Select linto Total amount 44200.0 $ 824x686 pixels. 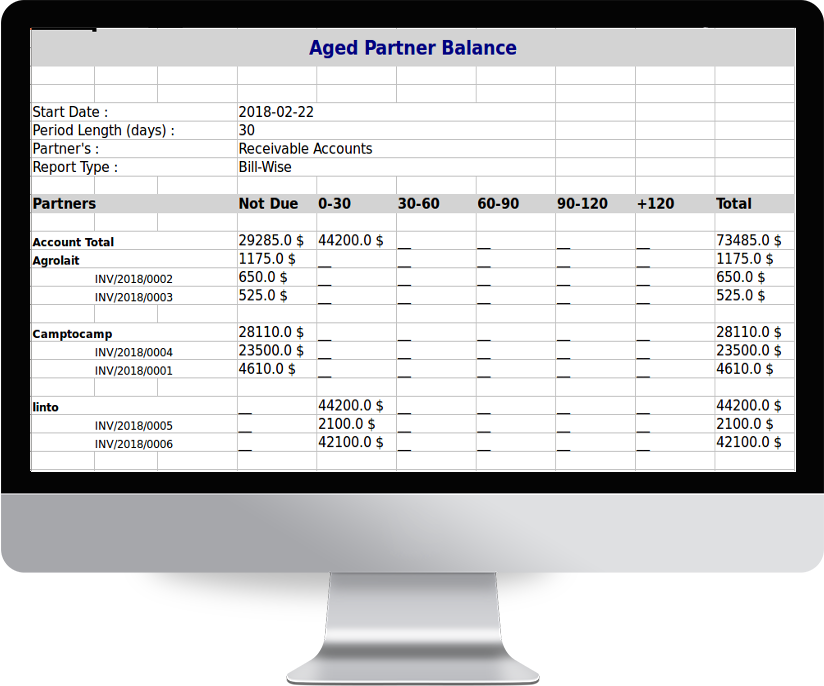pyautogui.click(x=748, y=406)
